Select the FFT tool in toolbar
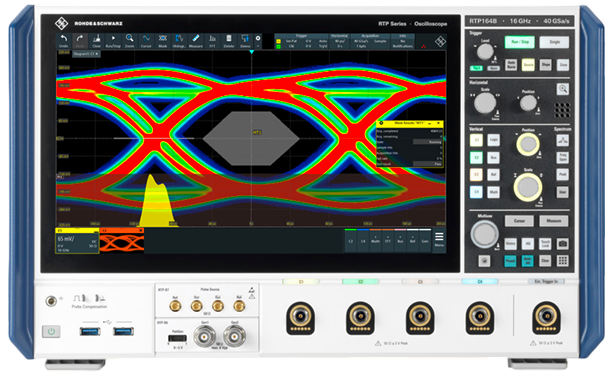Screen dimensions: 615x380 (x=212, y=41)
